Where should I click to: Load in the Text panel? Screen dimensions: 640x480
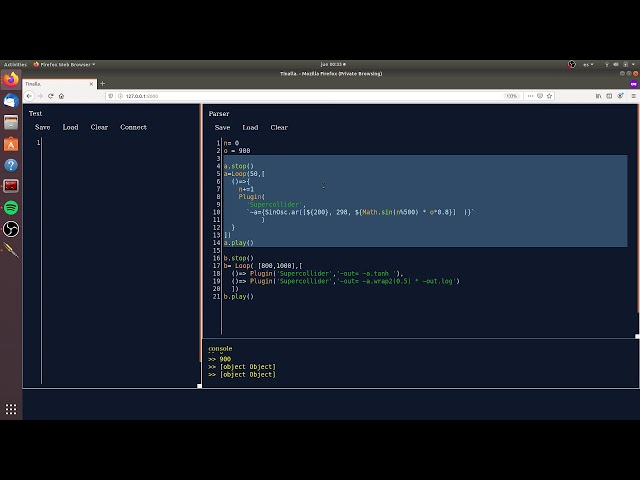[x=70, y=127]
